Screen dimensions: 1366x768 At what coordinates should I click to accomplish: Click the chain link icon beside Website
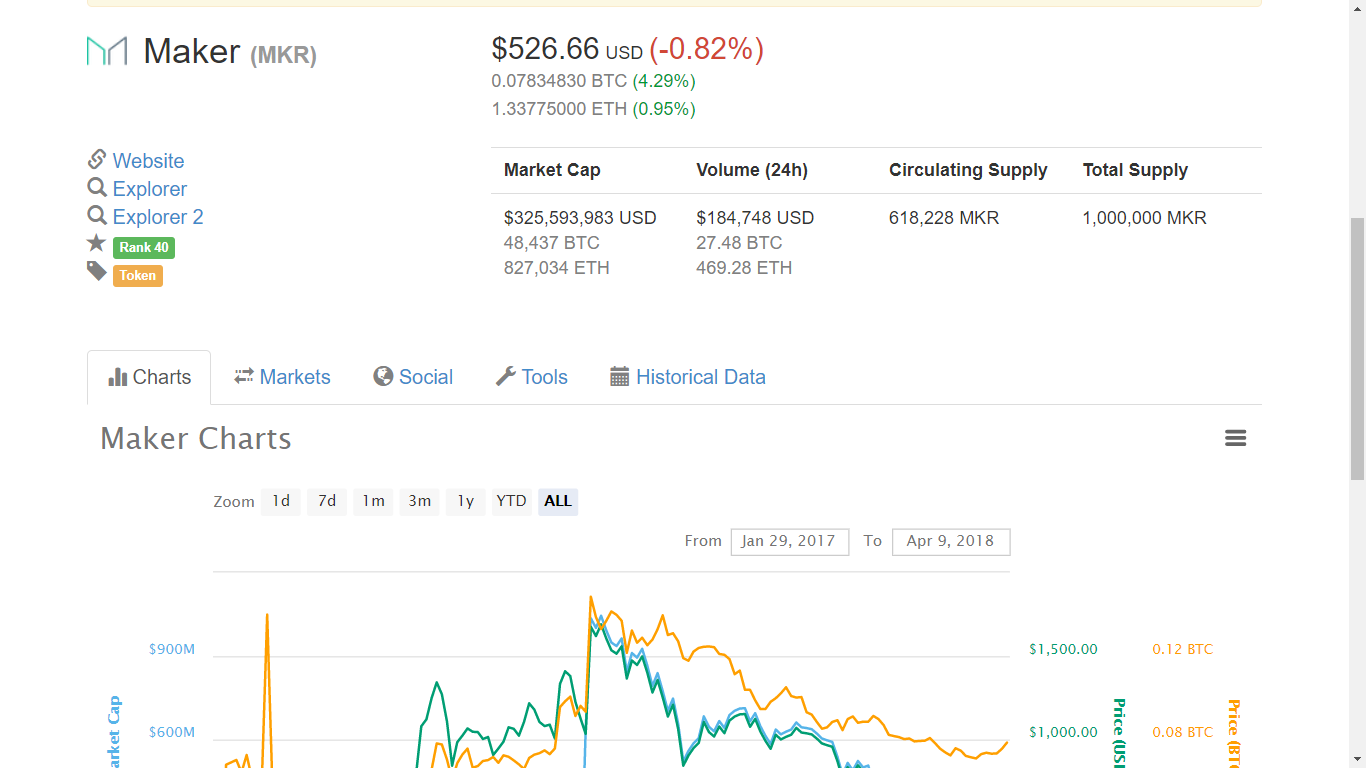coord(97,160)
